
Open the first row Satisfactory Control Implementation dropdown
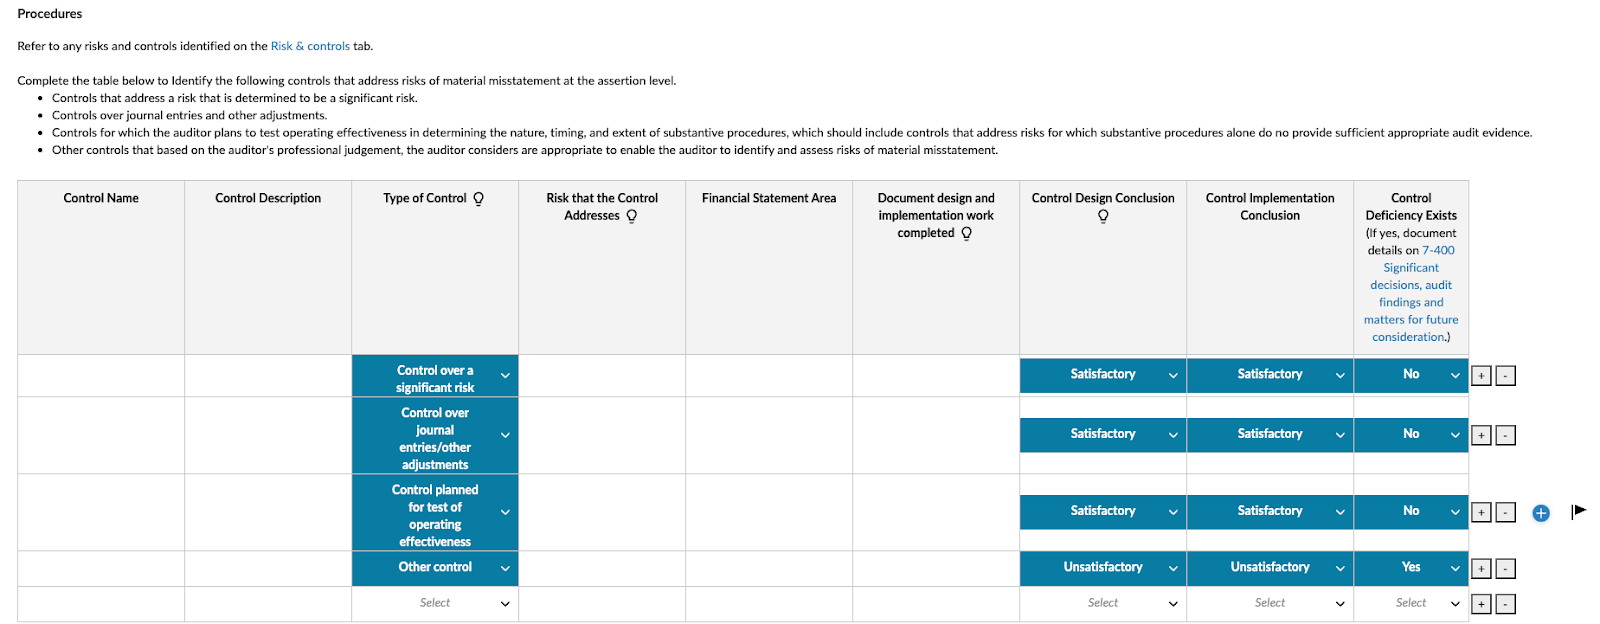[1269, 375]
